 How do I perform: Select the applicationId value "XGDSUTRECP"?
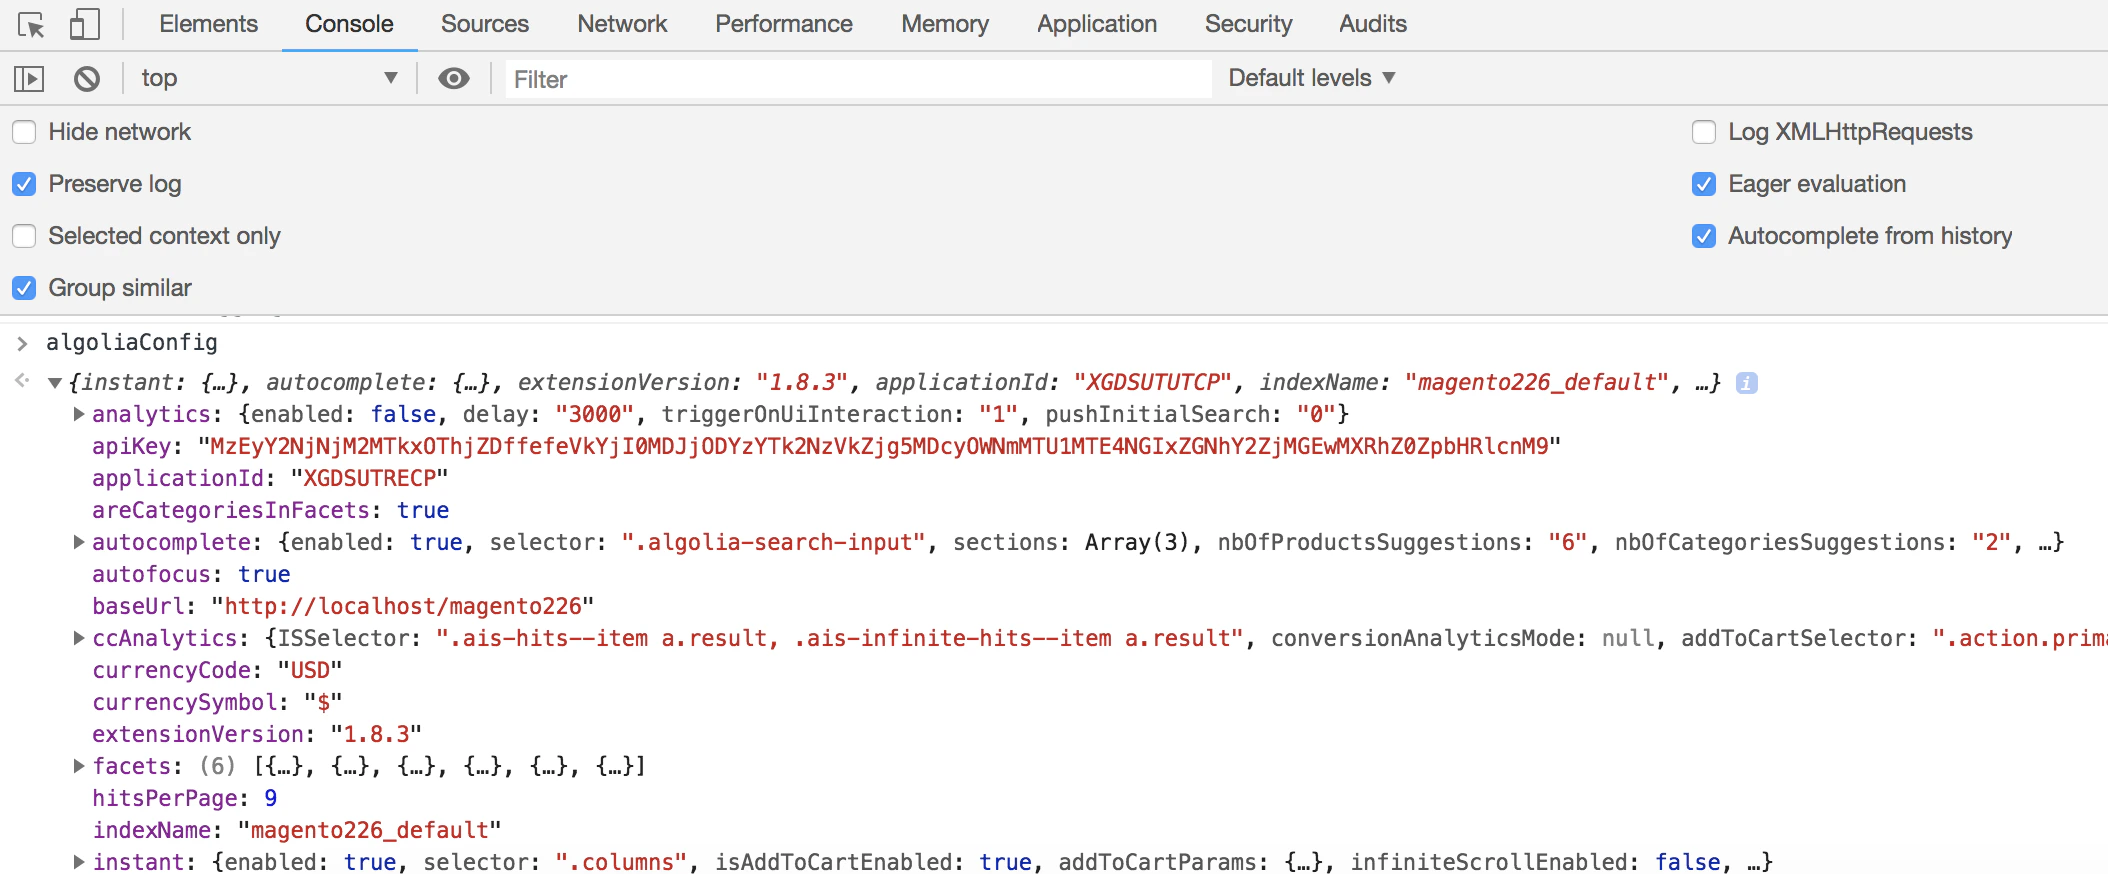[370, 478]
